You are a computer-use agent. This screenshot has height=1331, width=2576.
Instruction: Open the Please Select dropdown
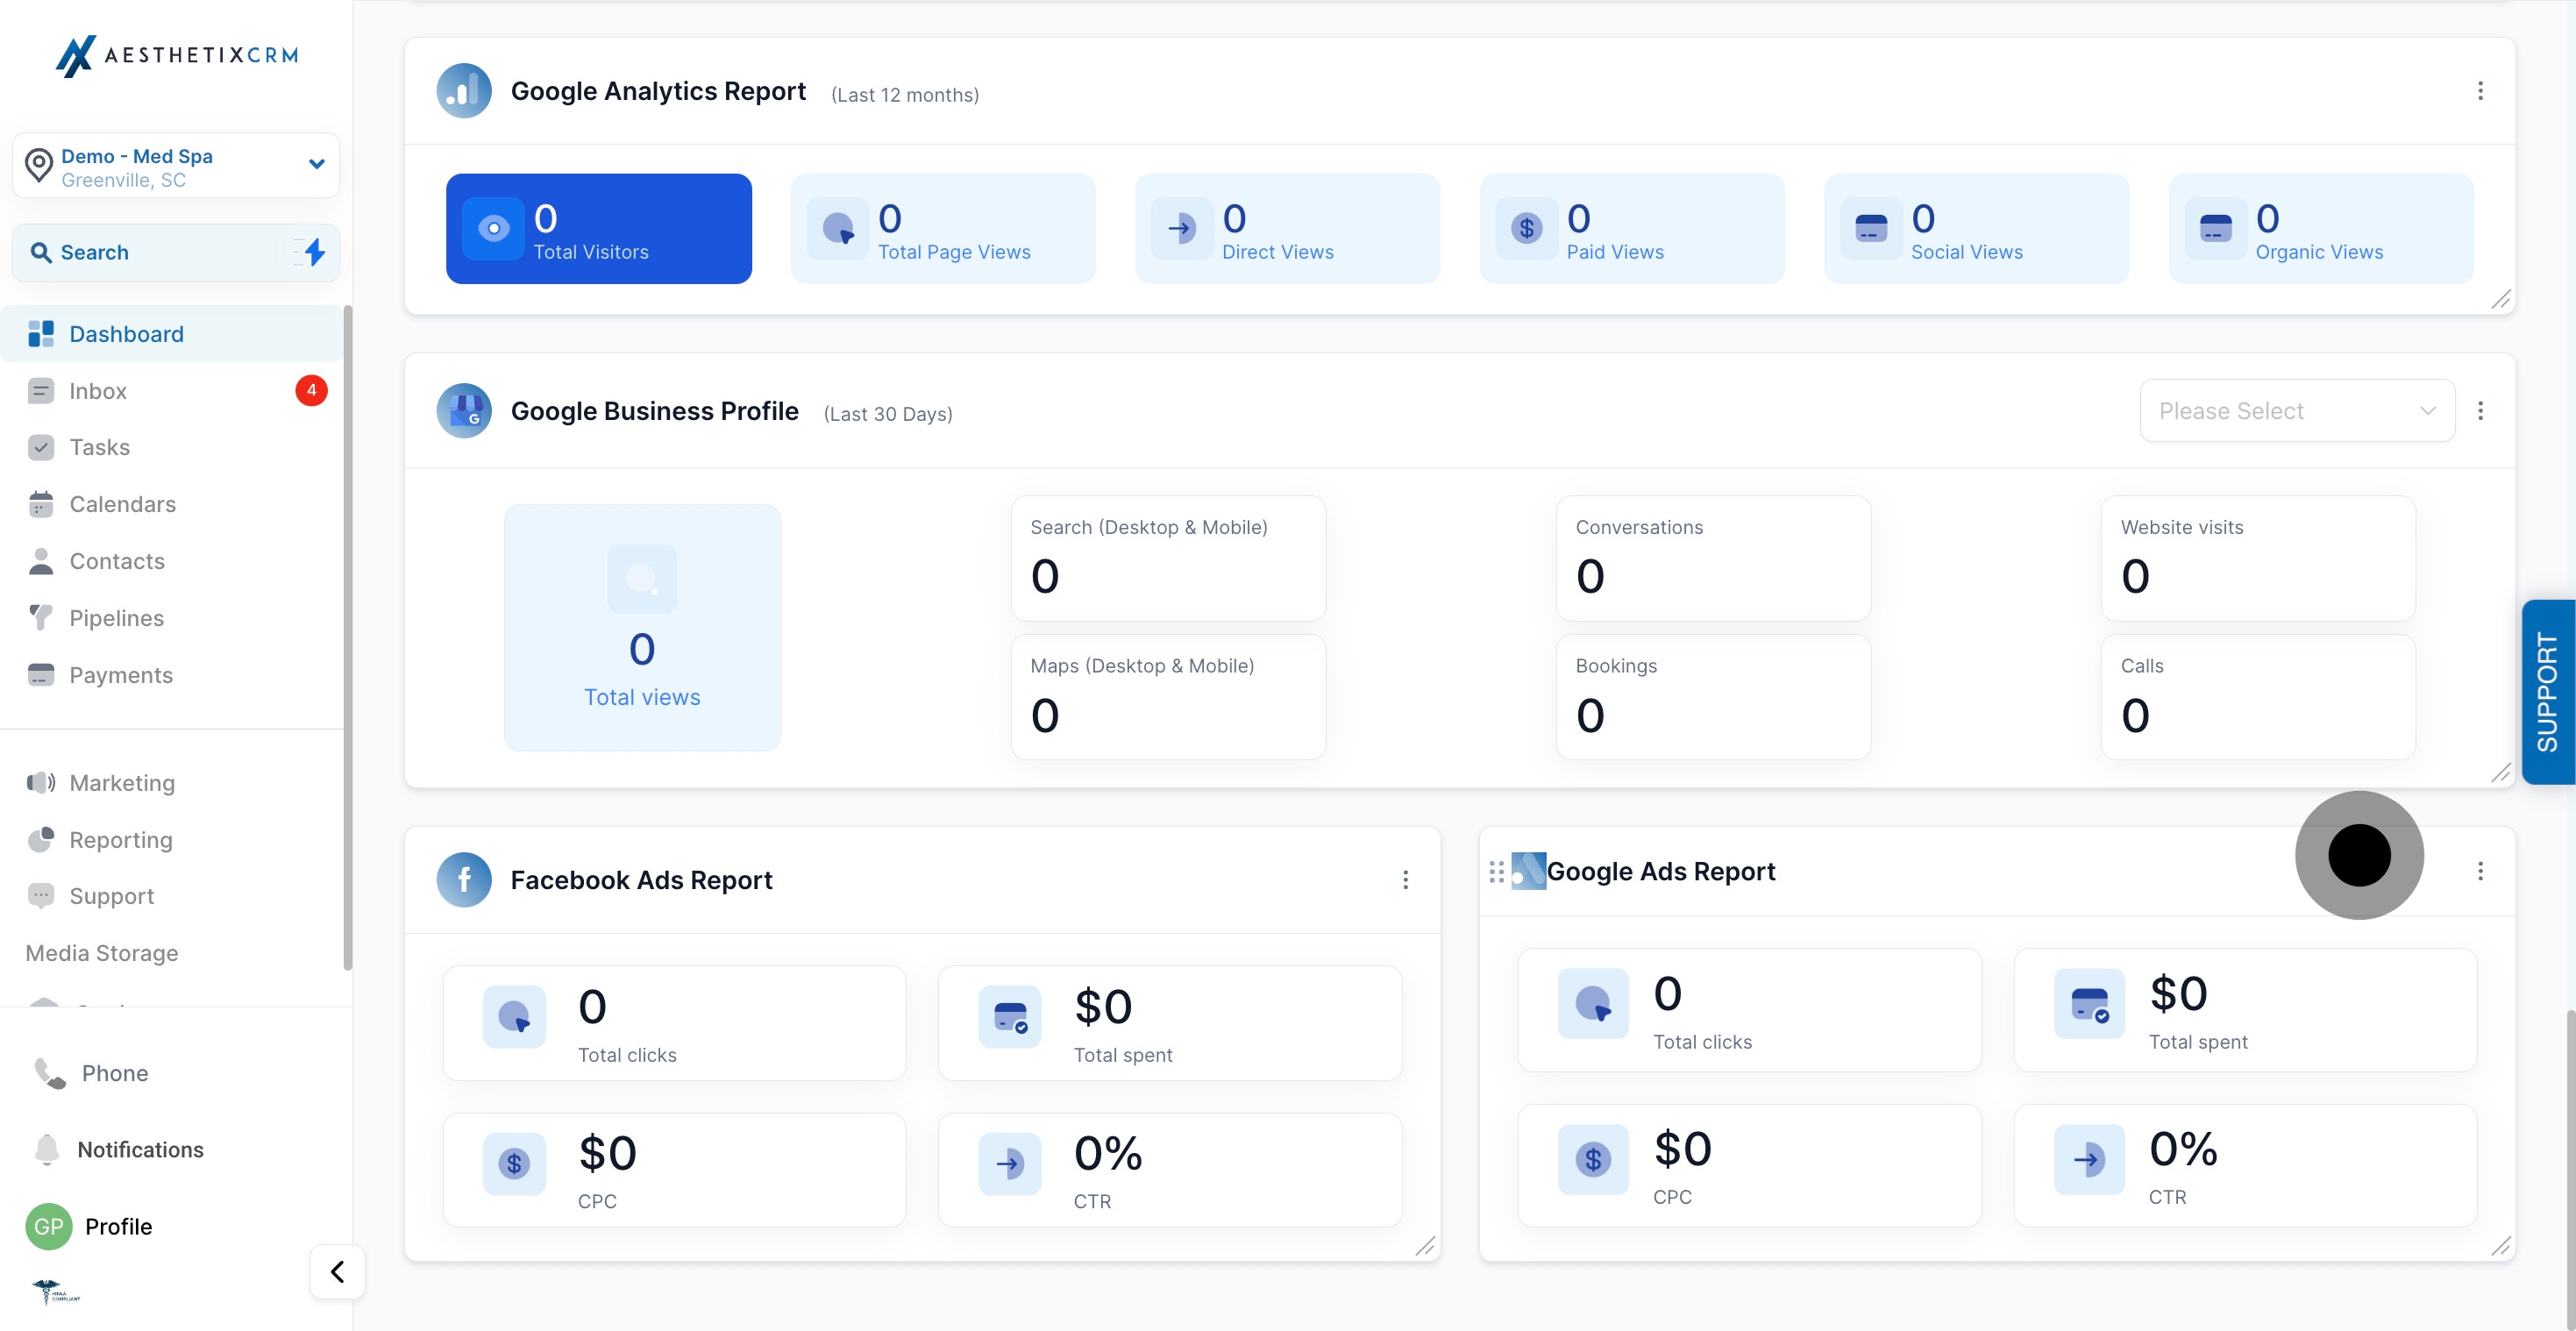2297,411
